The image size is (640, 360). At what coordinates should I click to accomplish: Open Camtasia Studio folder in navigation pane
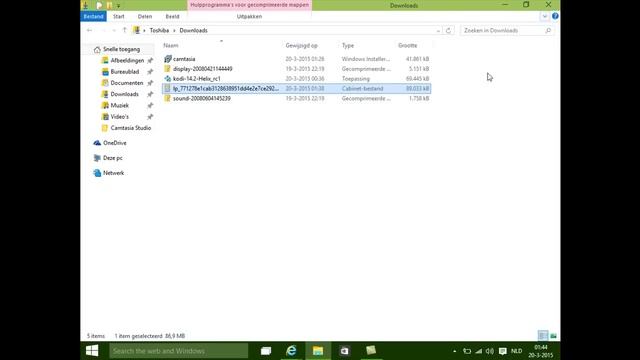coord(131,128)
